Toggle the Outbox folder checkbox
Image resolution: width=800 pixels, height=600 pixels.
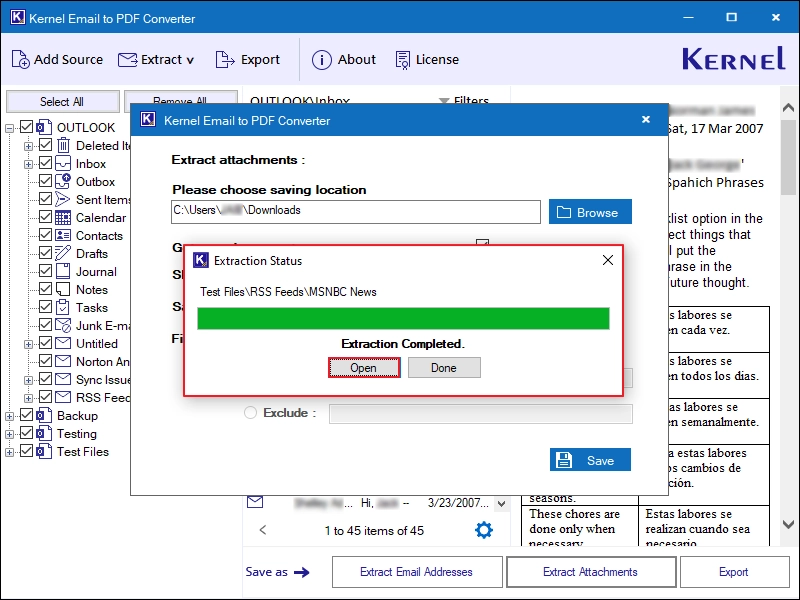tap(45, 181)
